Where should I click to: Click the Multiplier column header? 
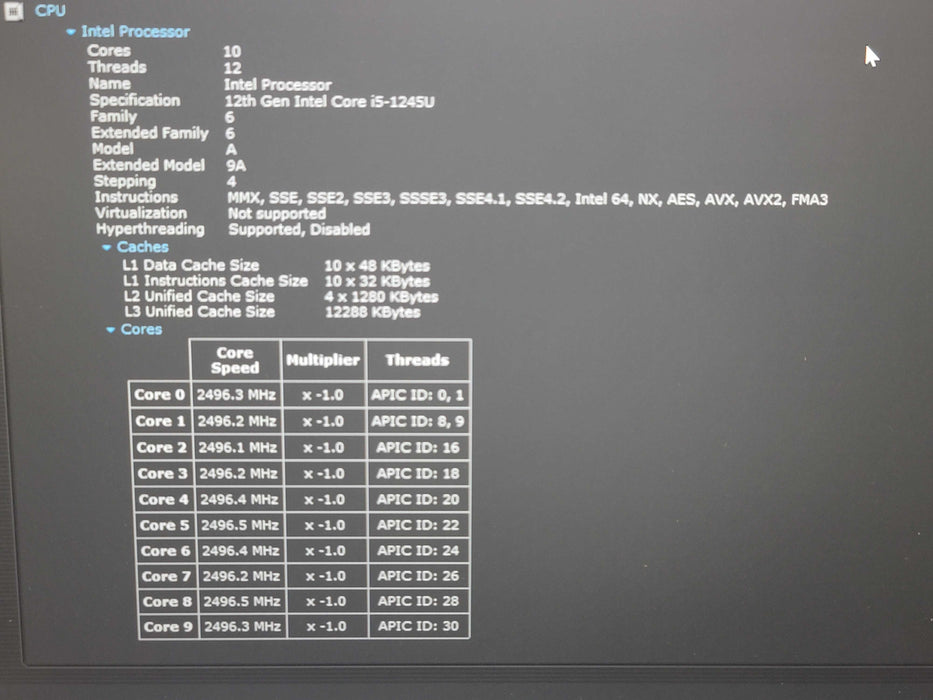[x=323, y=360]
